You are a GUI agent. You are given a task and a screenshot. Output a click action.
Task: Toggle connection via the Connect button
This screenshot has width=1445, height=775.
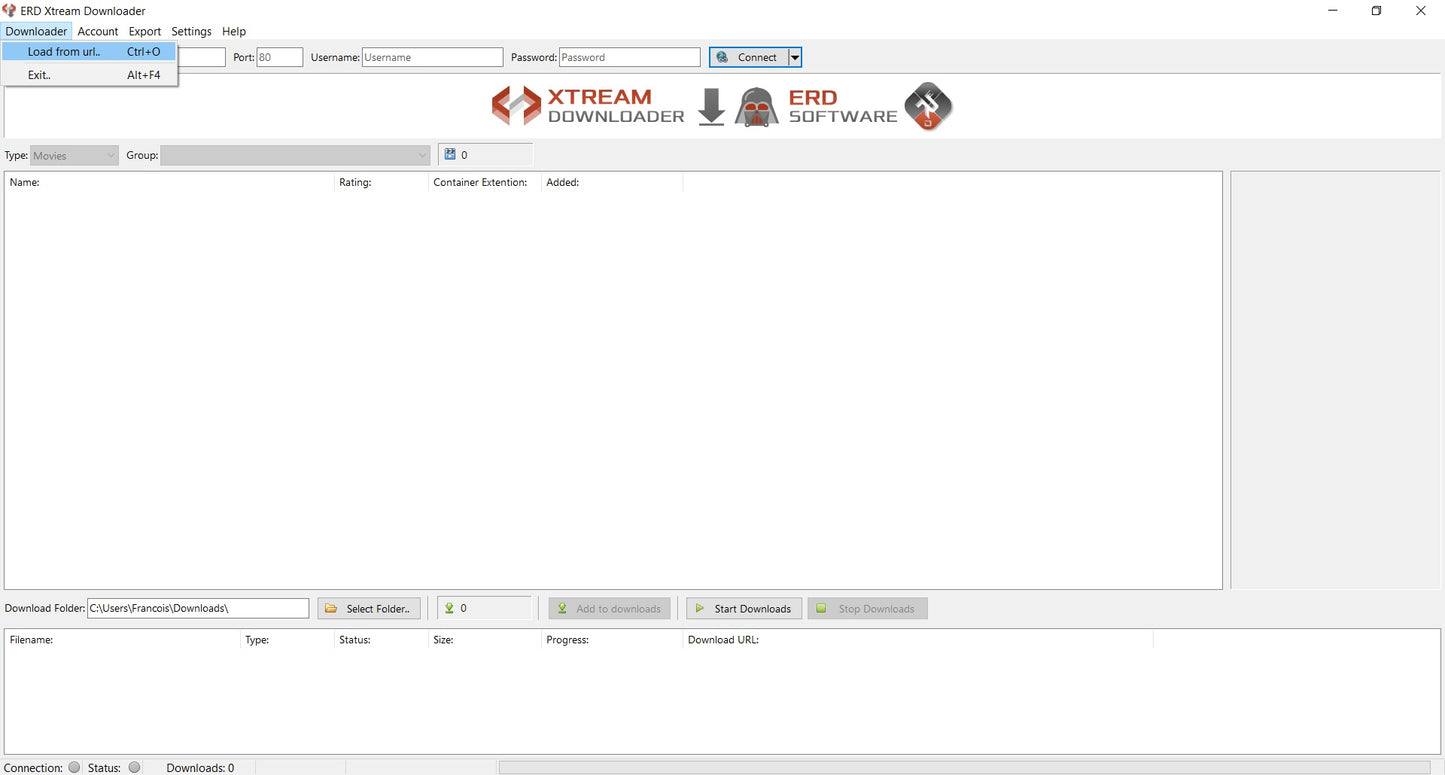click(x=755, y=57)
